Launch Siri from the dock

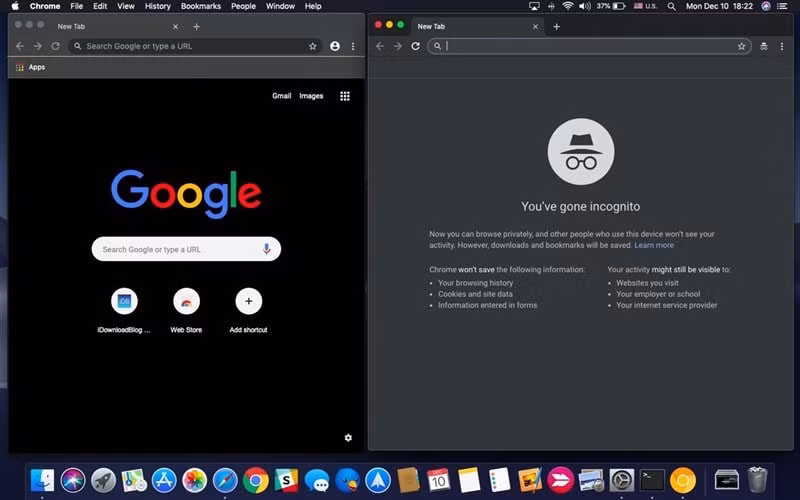73,480
